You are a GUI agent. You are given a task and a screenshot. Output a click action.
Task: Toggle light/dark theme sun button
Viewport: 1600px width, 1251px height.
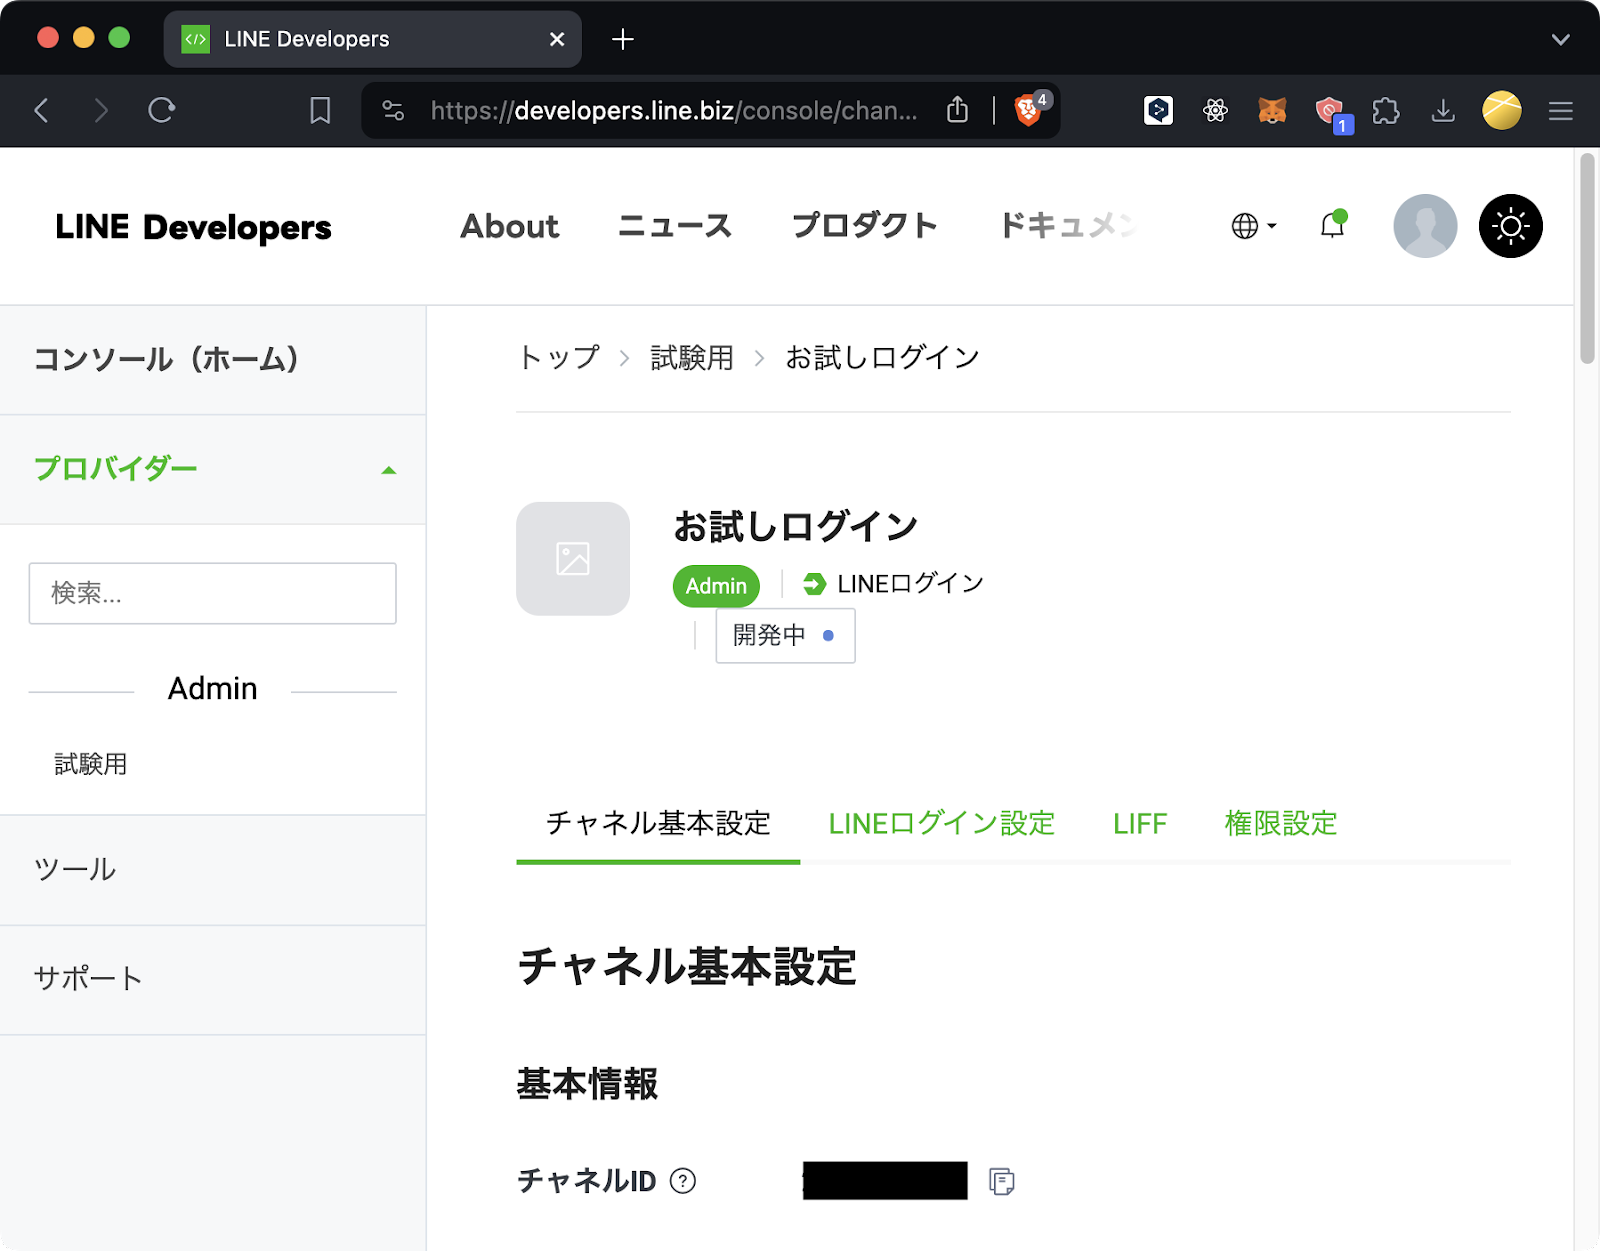tap(1510, 226)
